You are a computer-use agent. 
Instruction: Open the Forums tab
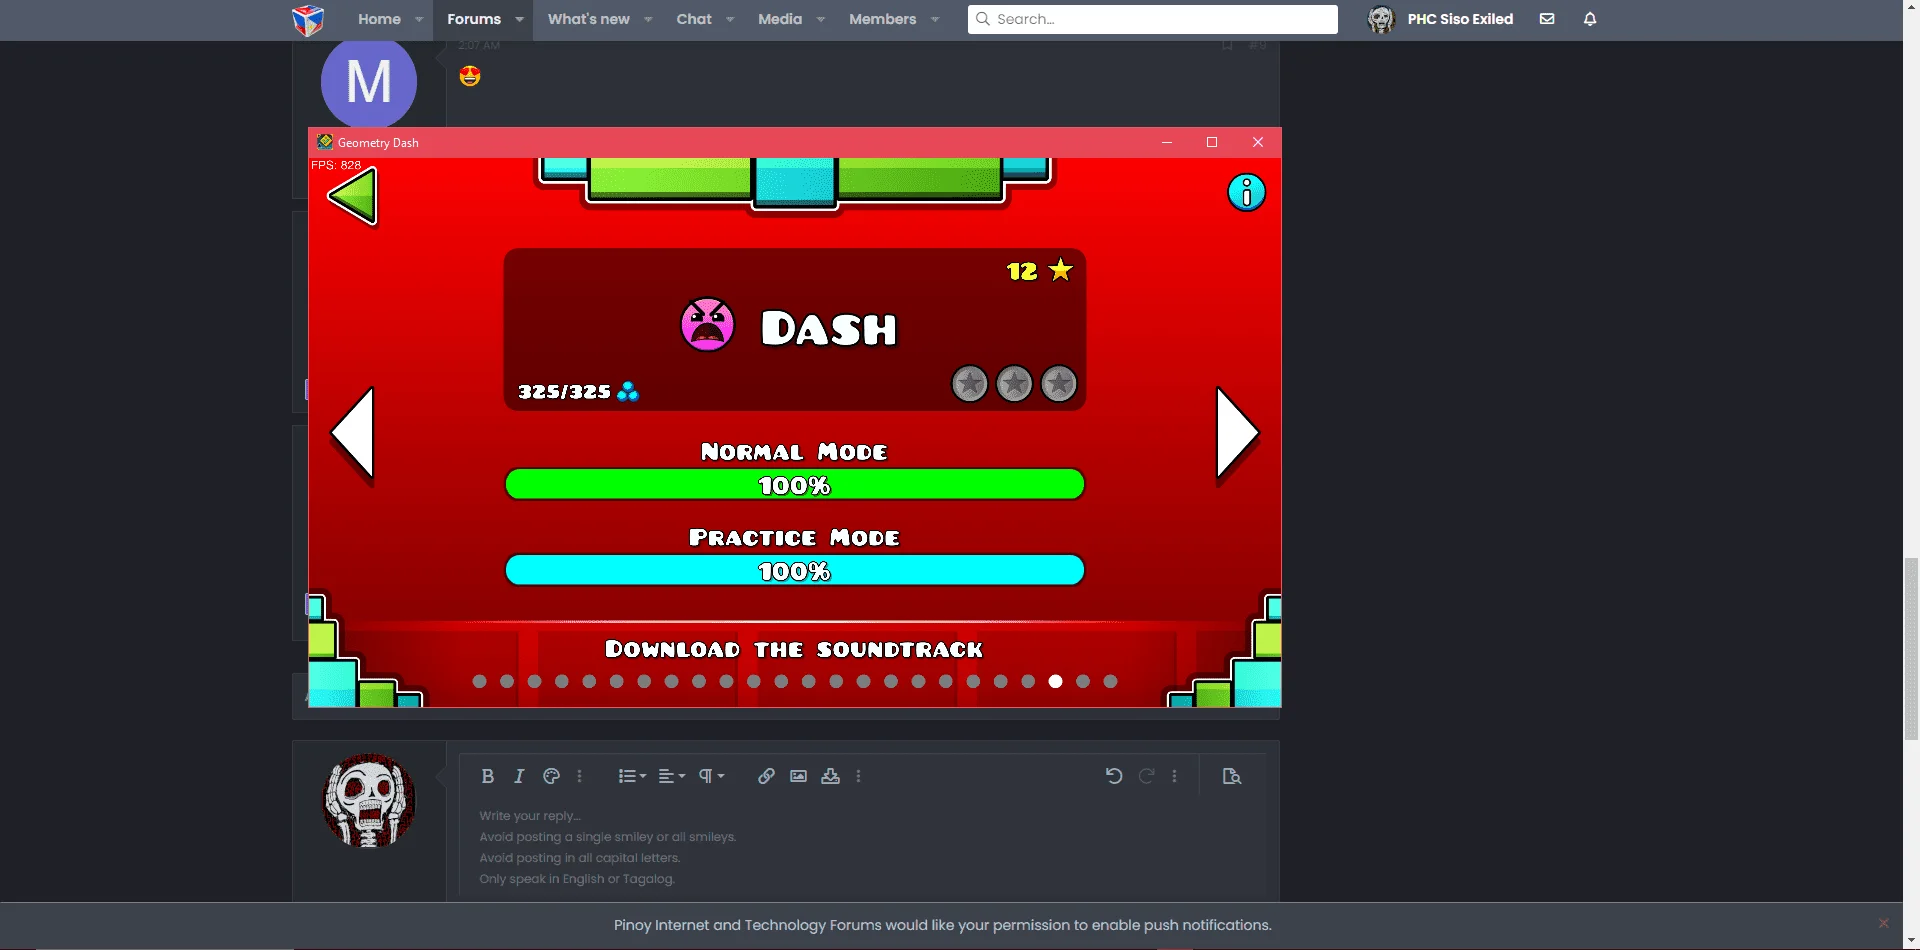pos(474,19)
